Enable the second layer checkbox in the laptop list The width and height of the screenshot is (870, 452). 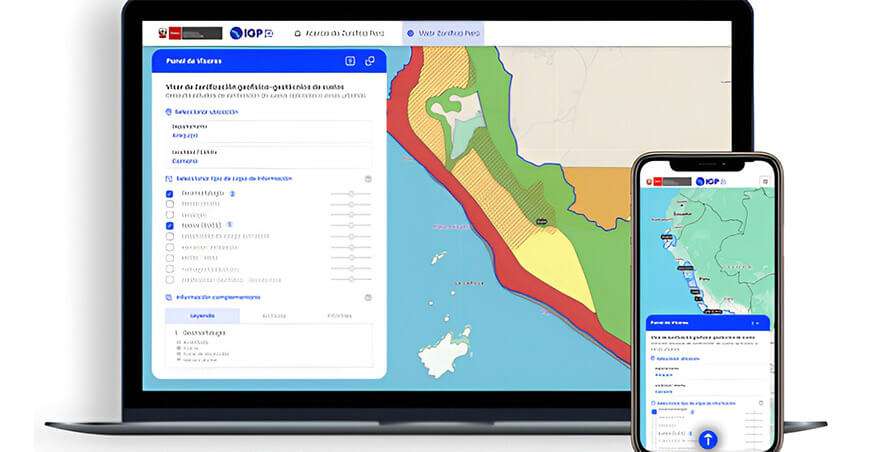pyautogui.click(x=170, y=204)
